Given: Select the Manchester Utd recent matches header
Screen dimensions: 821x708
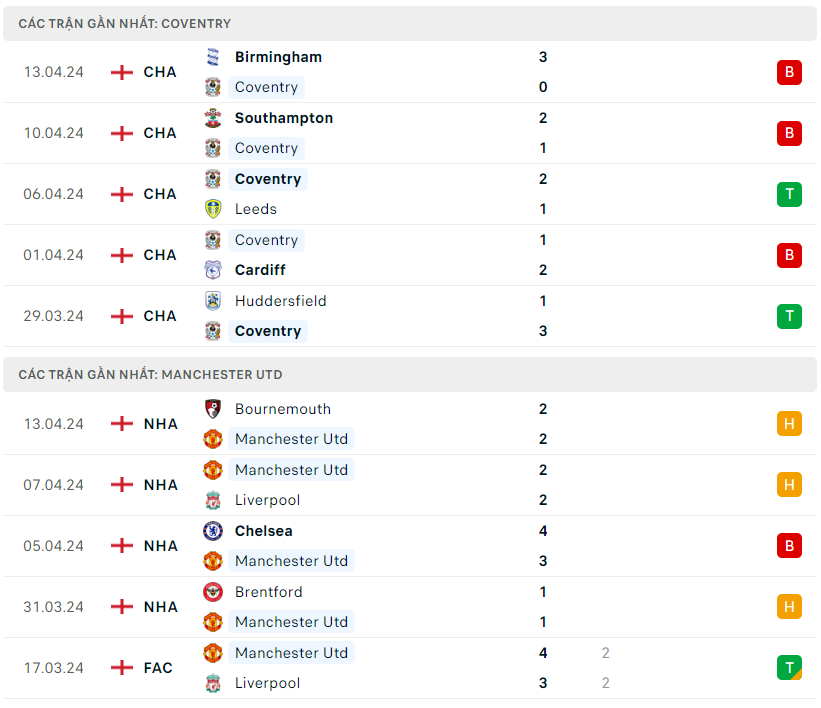Looking at the screenshot, I should click(x=150, y=375).
